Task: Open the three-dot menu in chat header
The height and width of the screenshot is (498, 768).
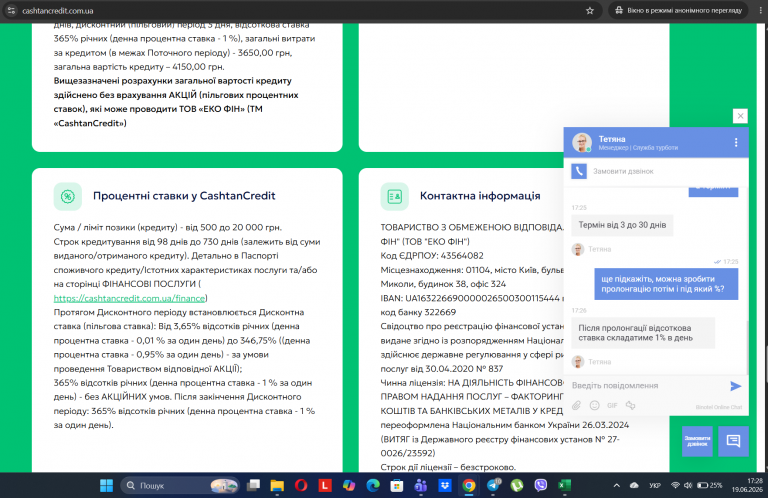Action: 736,142
